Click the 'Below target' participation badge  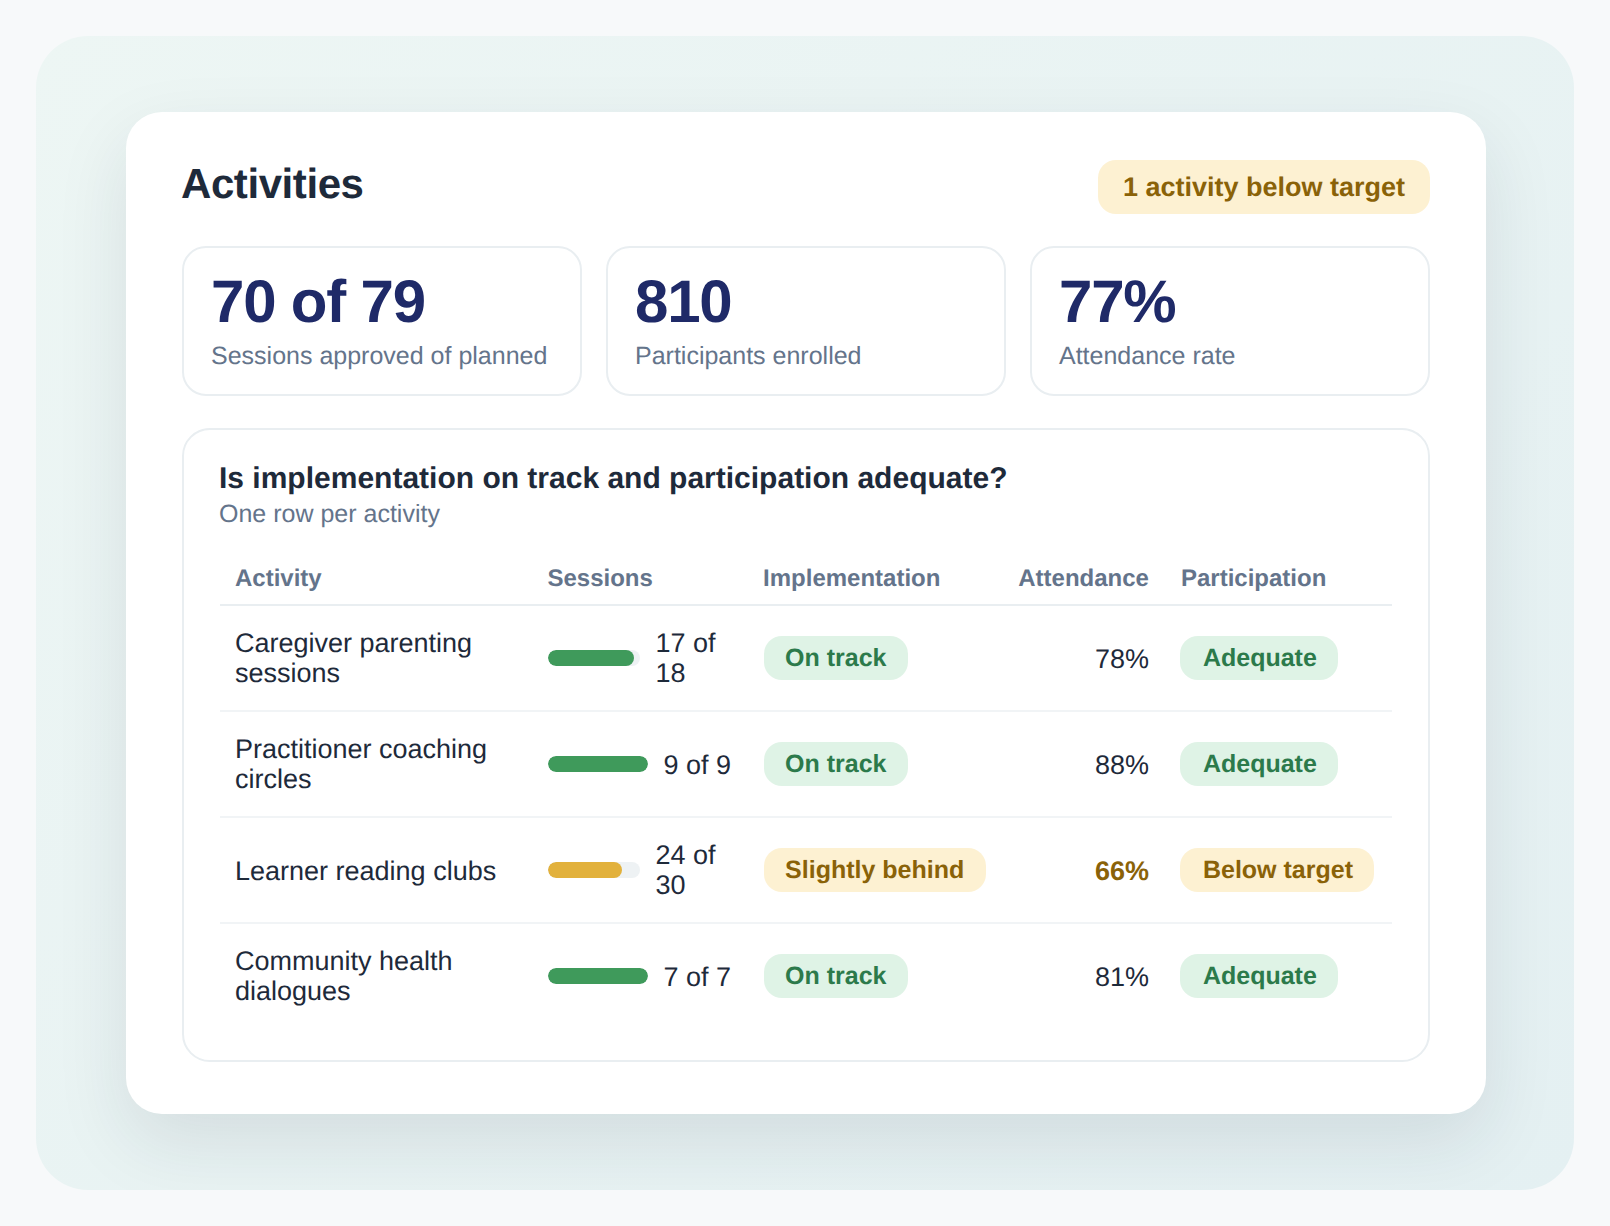(1277, 870)
